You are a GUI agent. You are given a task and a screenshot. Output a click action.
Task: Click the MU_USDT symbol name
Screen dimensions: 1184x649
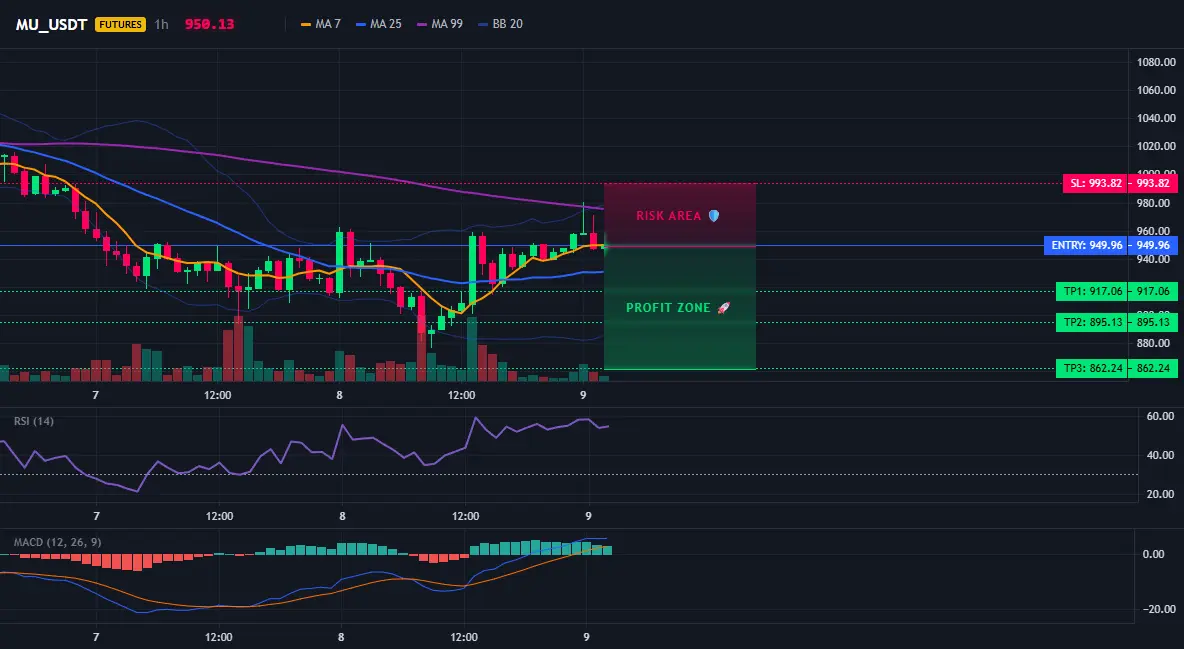tap(52, 24)
